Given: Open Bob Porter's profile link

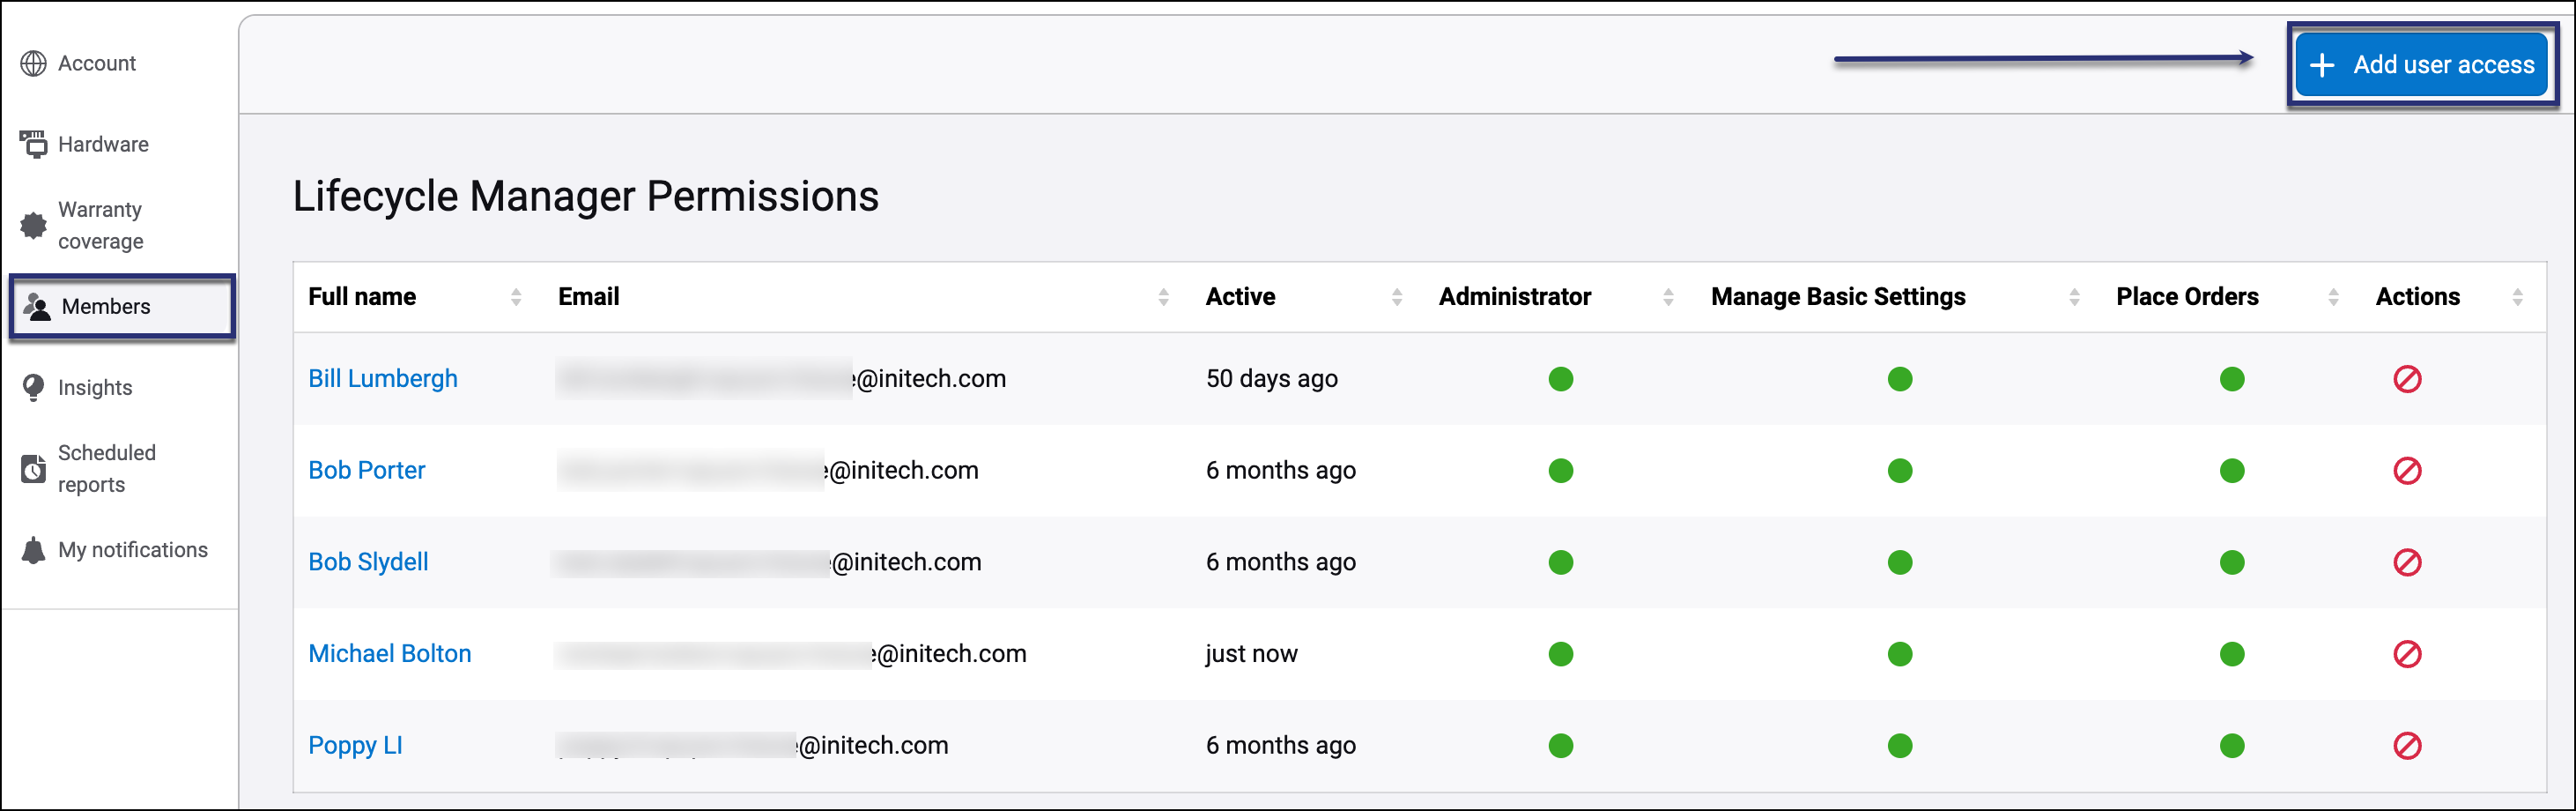Looking at the screenshot, I should point(366,471).
